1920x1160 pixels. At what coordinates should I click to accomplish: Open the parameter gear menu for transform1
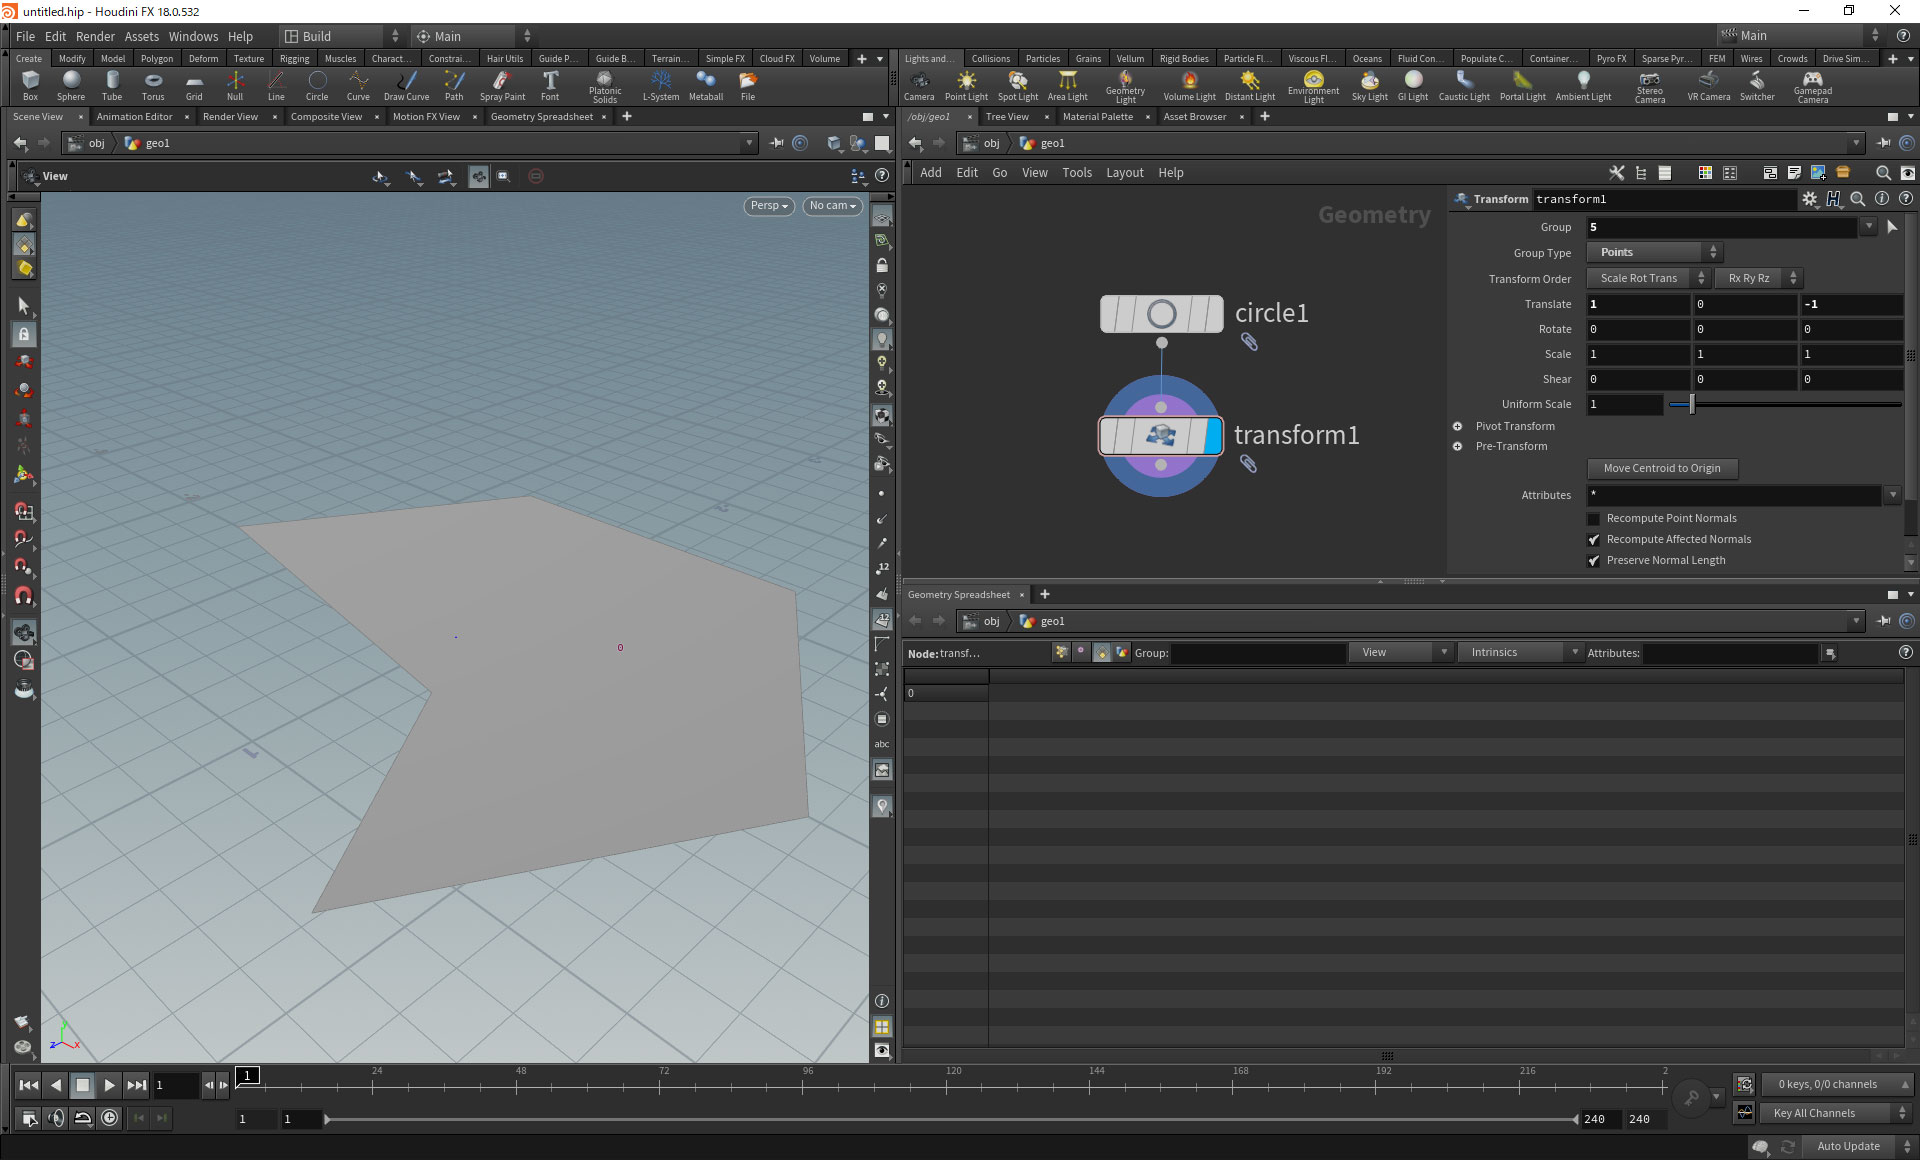[1809, 199]
